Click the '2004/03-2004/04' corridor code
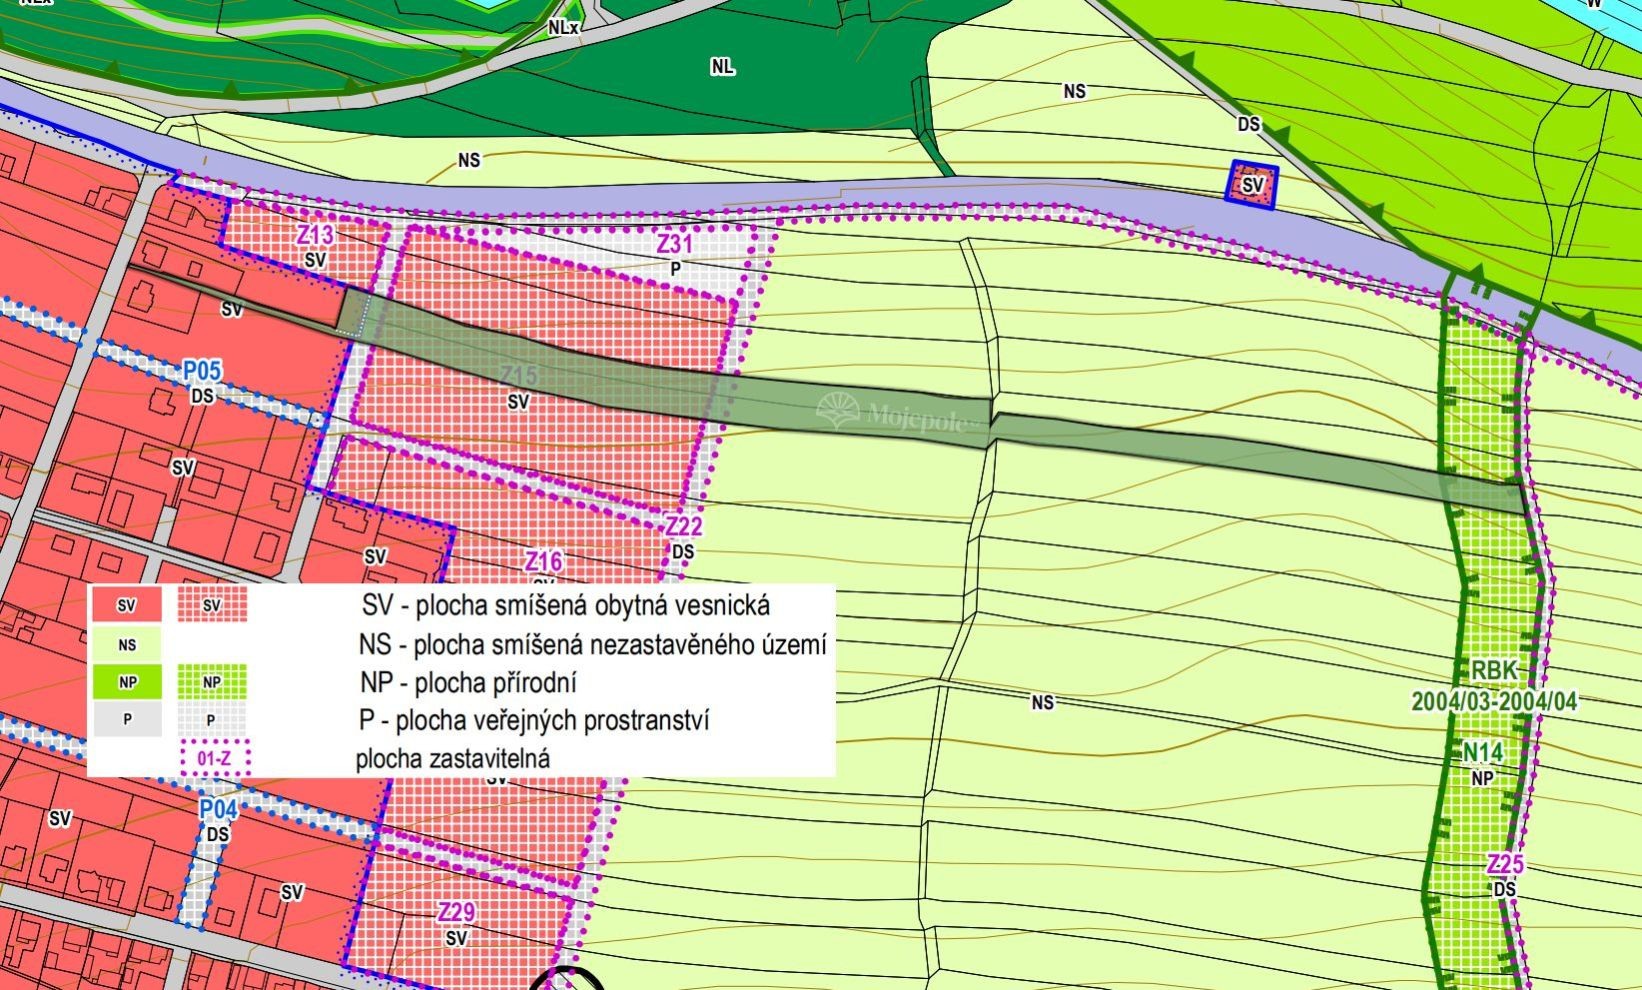This screenshot has height=990, width=1642. click(1494, 701)
